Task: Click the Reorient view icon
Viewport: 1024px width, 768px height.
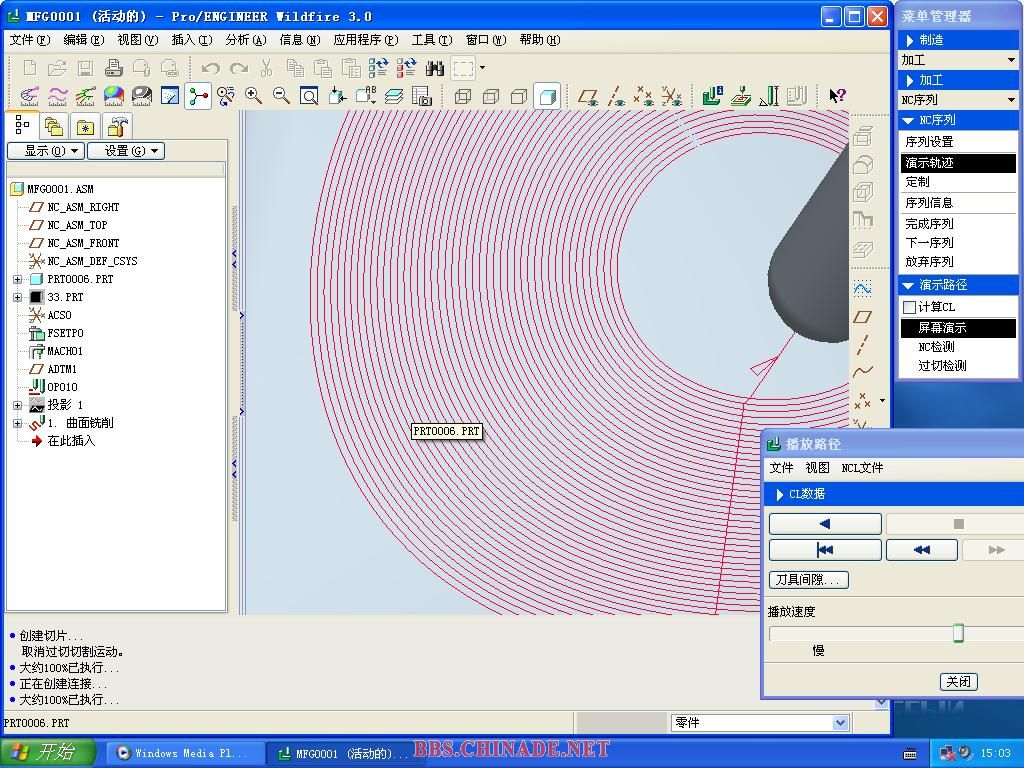Action: [x=338, y=96]
